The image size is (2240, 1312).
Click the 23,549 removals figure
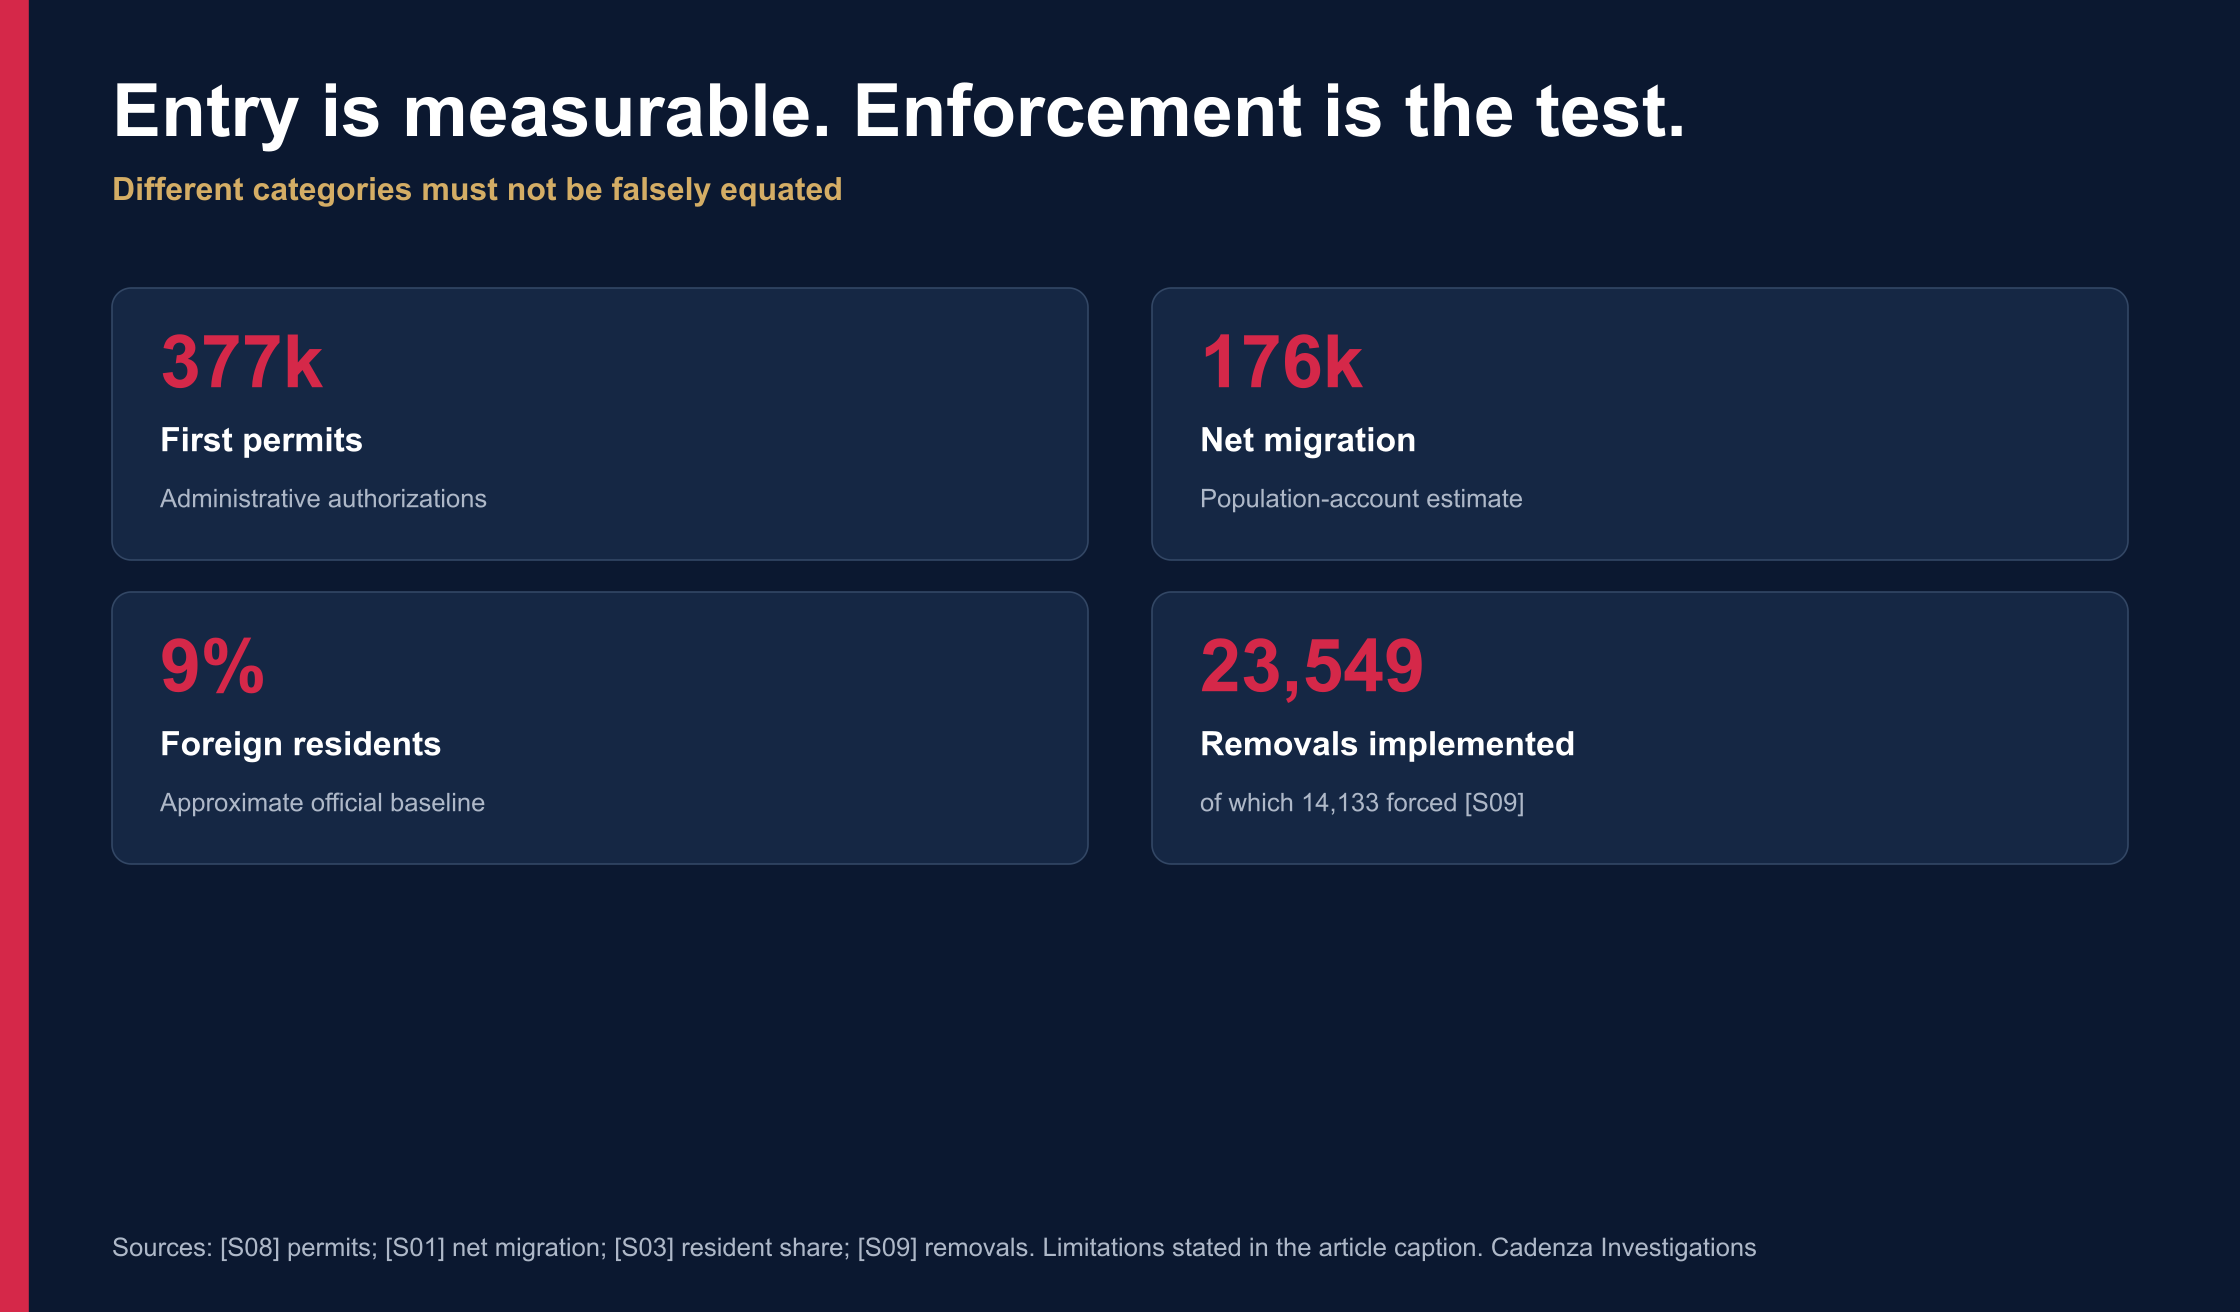1311,666
